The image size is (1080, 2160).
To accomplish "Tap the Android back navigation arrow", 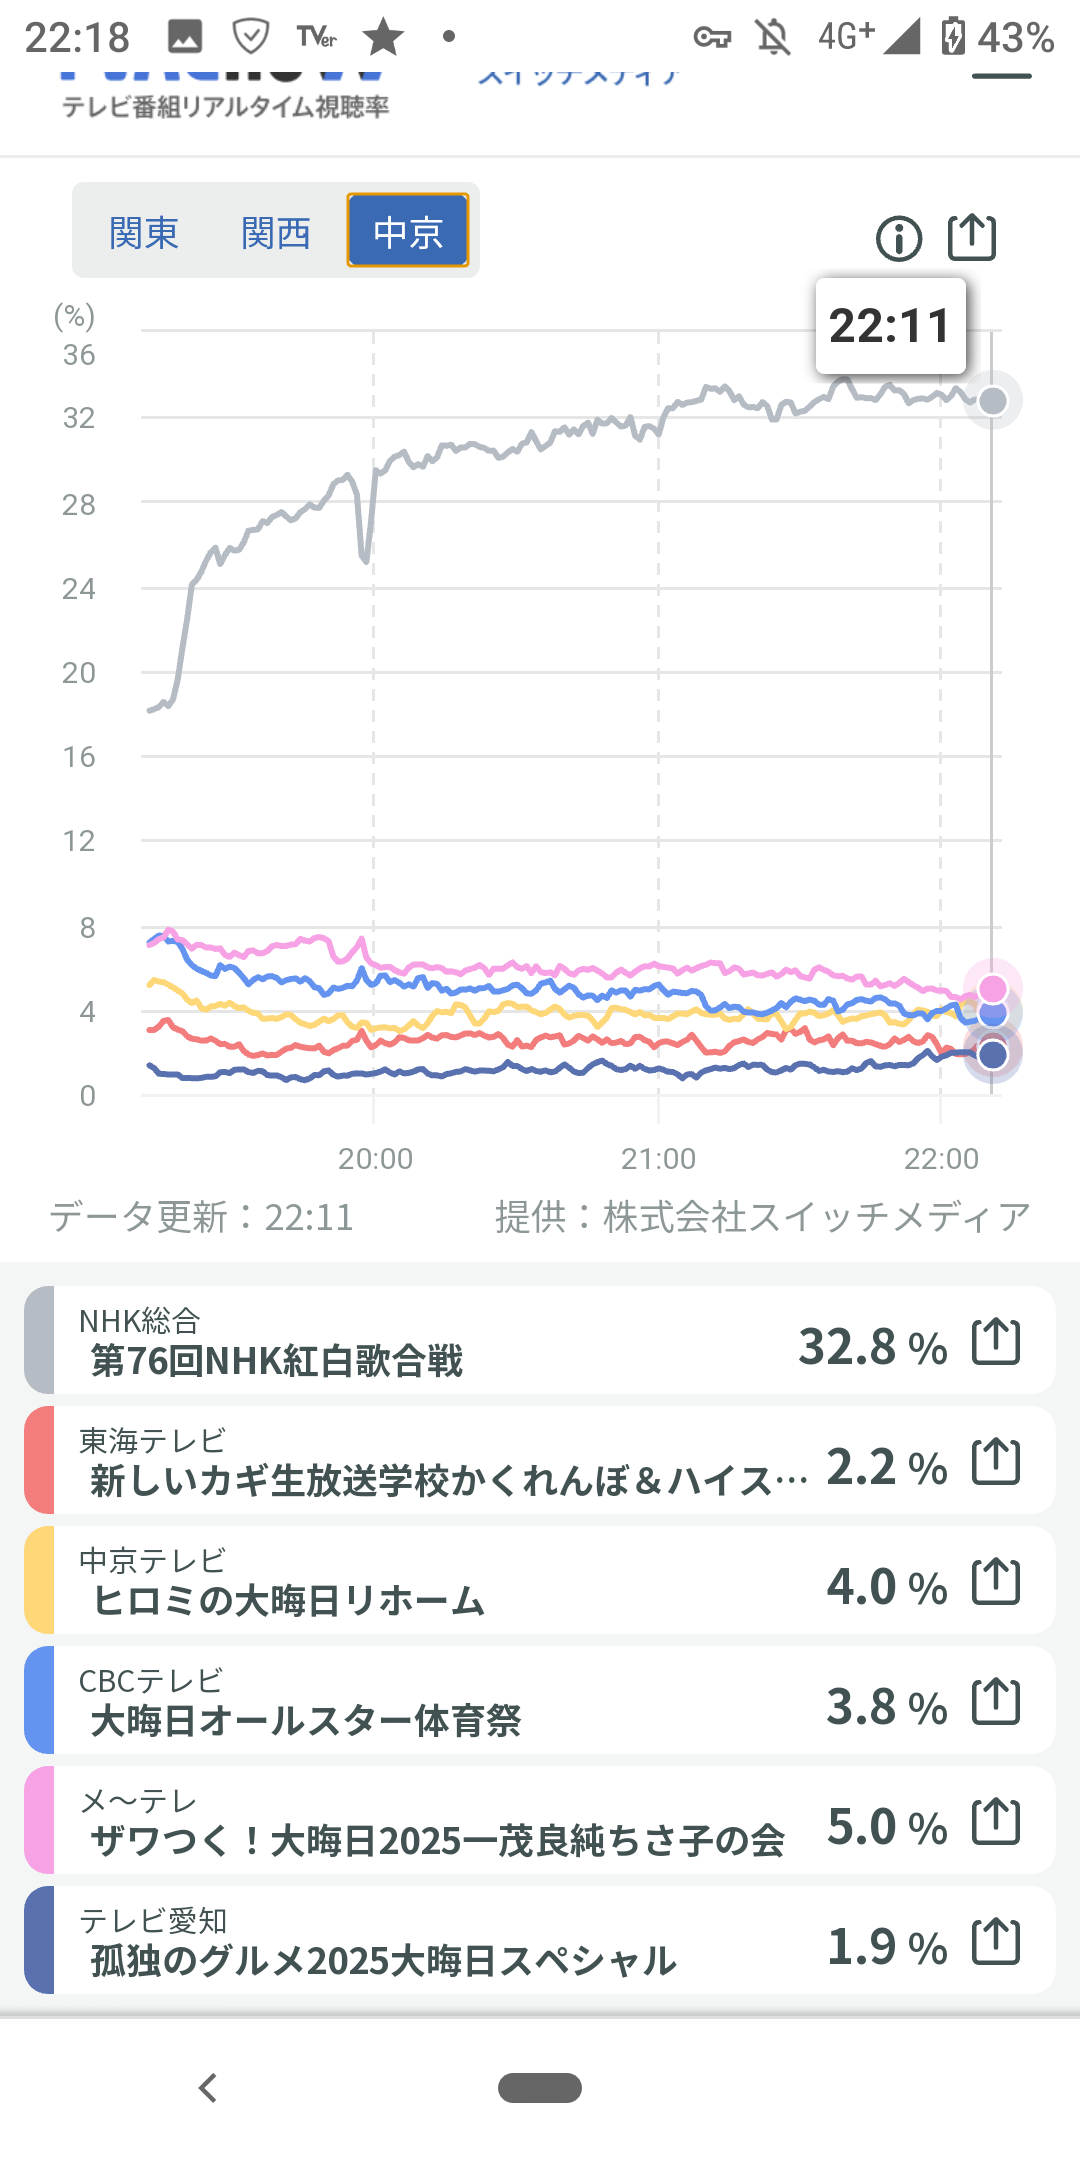I will pos(208,2088).
